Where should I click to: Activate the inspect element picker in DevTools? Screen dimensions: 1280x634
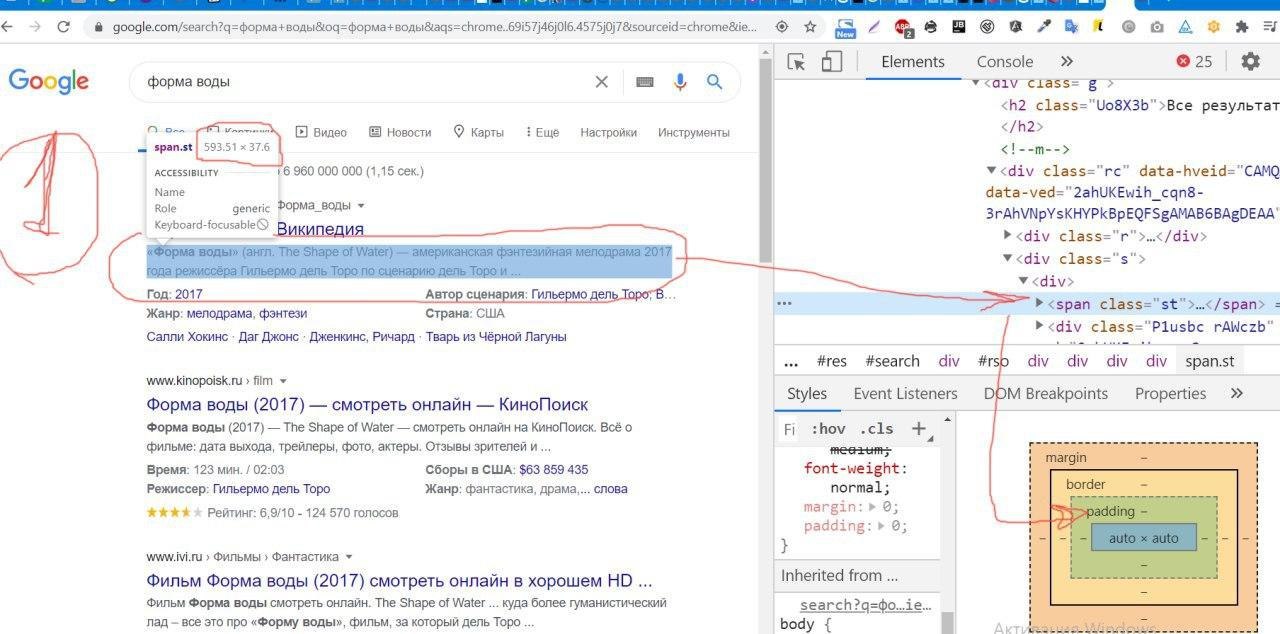[797, 62]
